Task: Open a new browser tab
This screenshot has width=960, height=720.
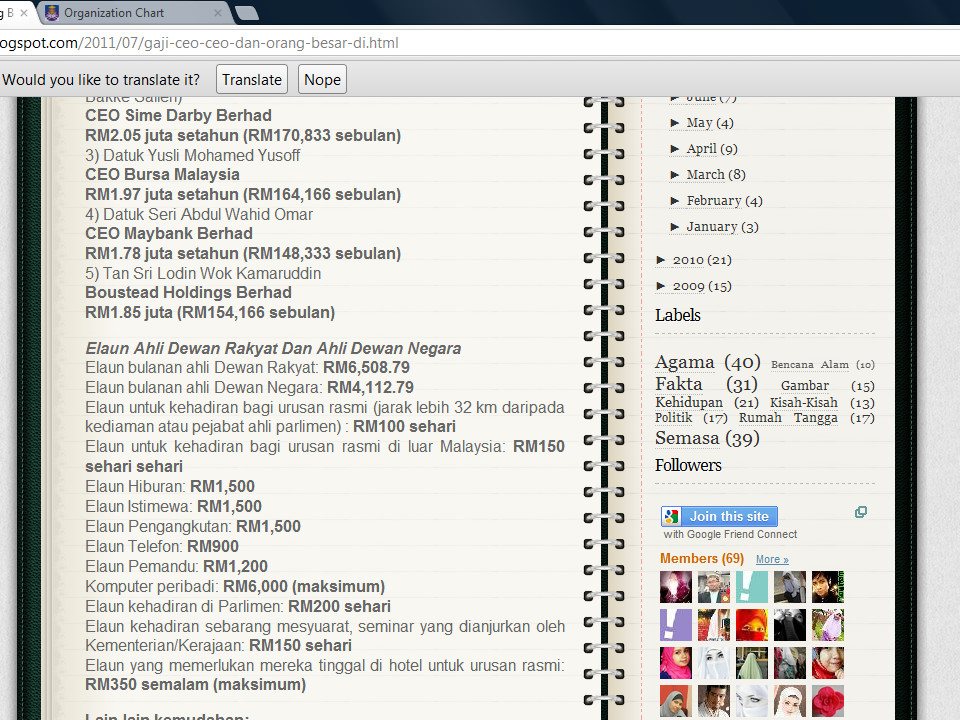Action: pyautogui.click(x=247, y=13)
